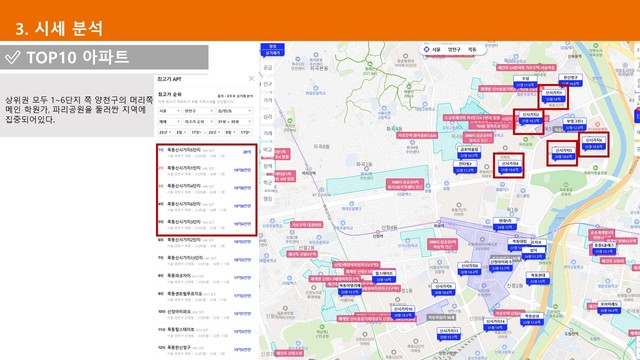Viewport: 640px width, 360px height.
Task: Open the 우성 apartment marker on the map
Action: click(x=525, y=82)
